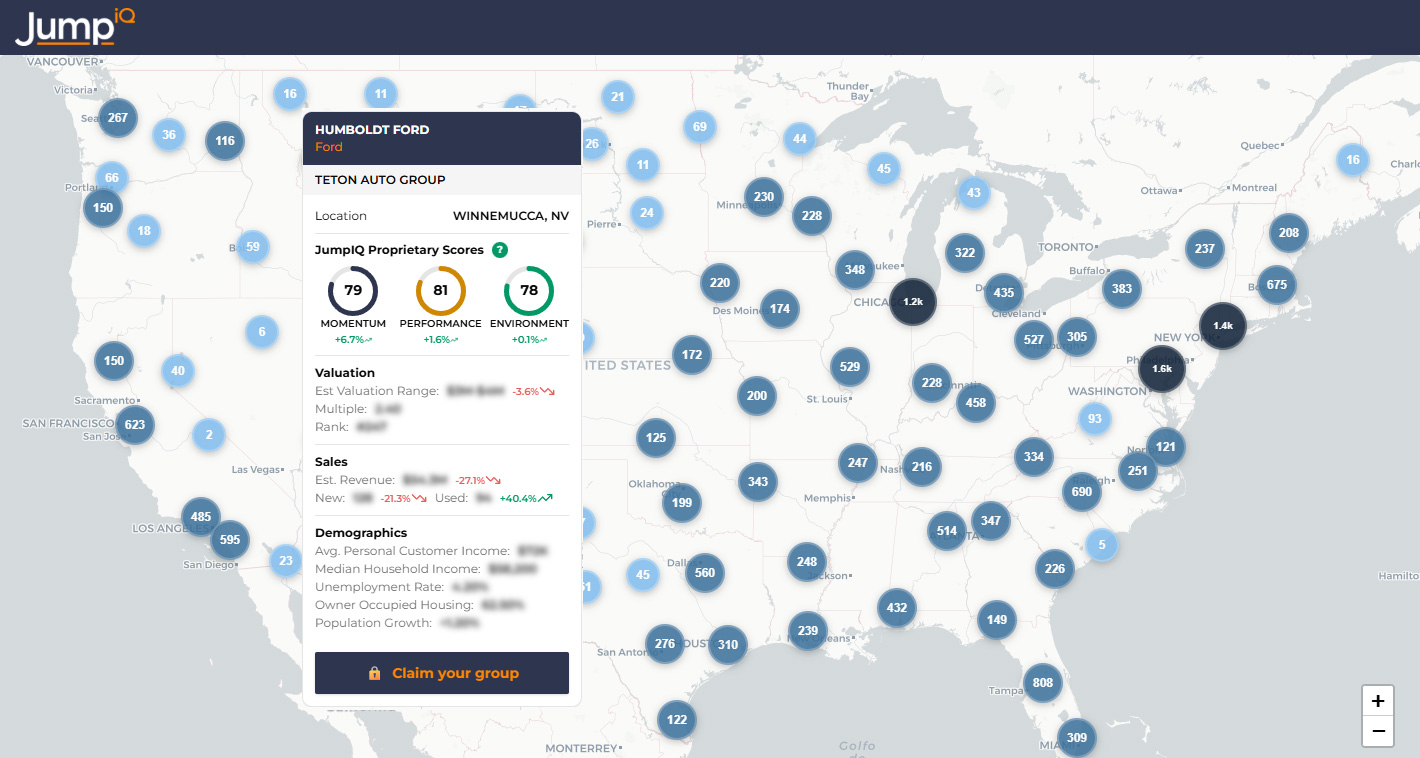Image resolution: width=1420 pixels, height=758 pixels.
Task: Open the 267 cluster near Seattle
Action: pos(118,118)
